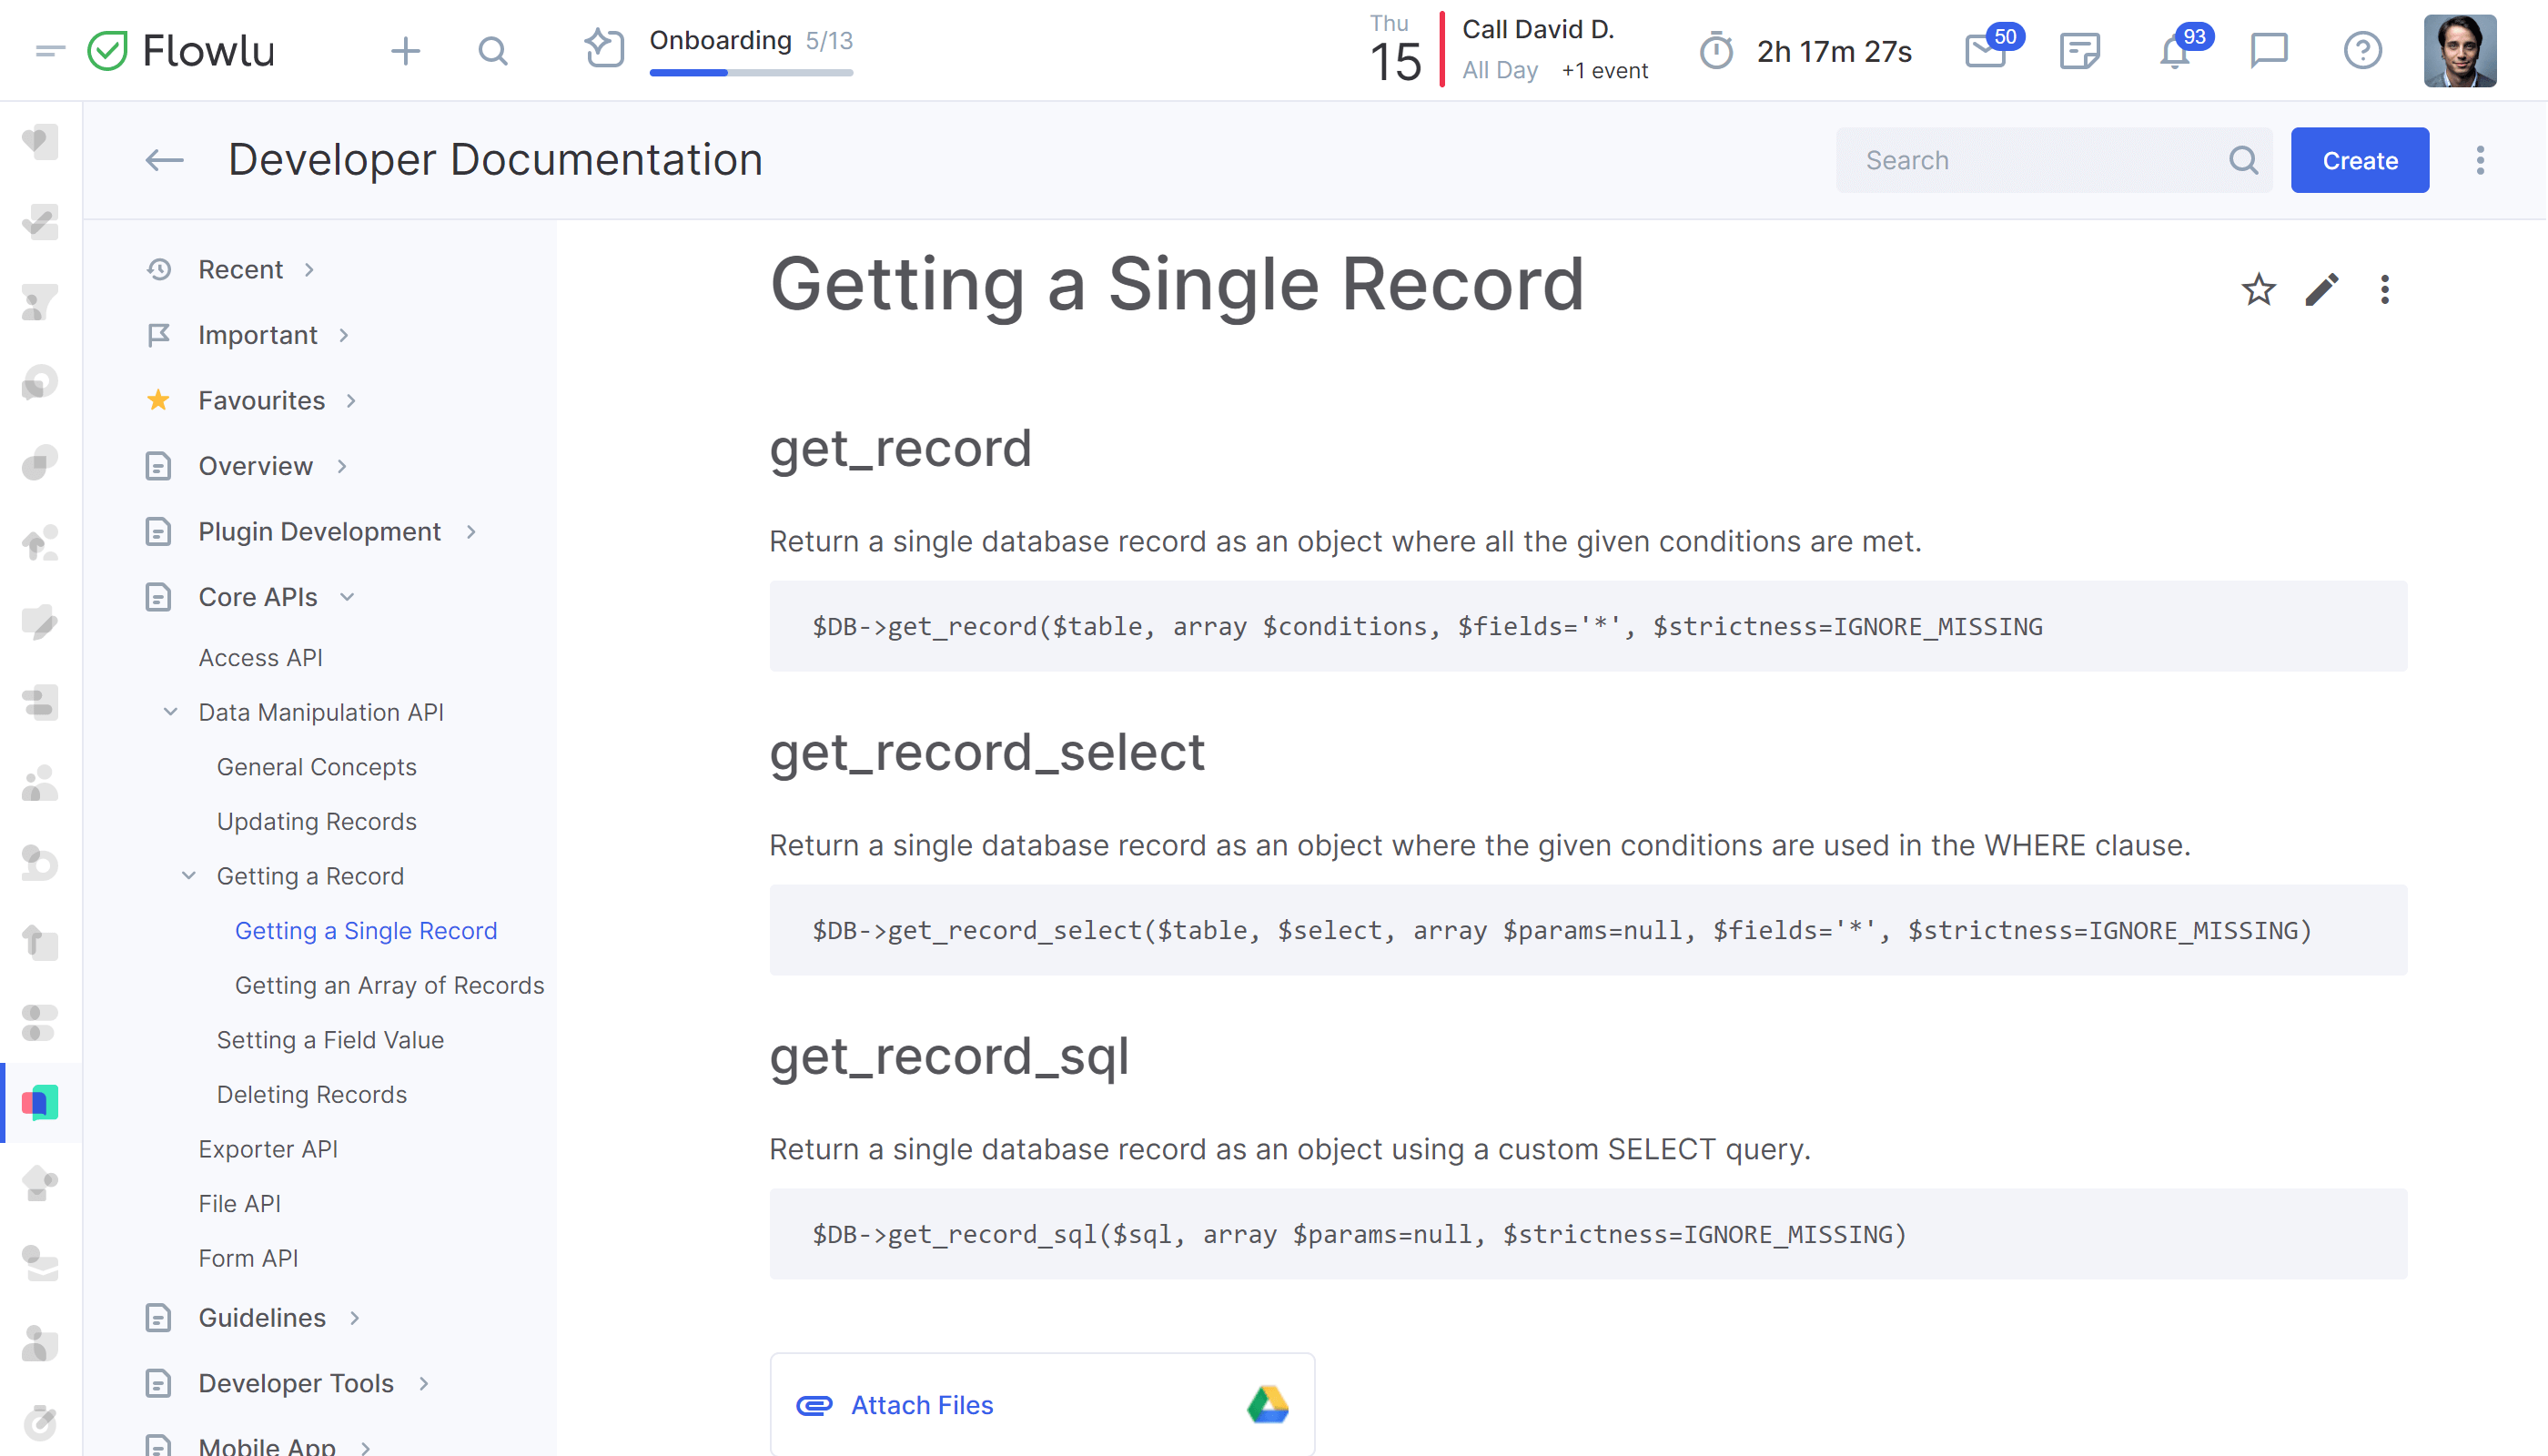The image size is (2548, 1456).
Task: Click the Onboarding star checklist icon
Action: [x=605, y=48]
